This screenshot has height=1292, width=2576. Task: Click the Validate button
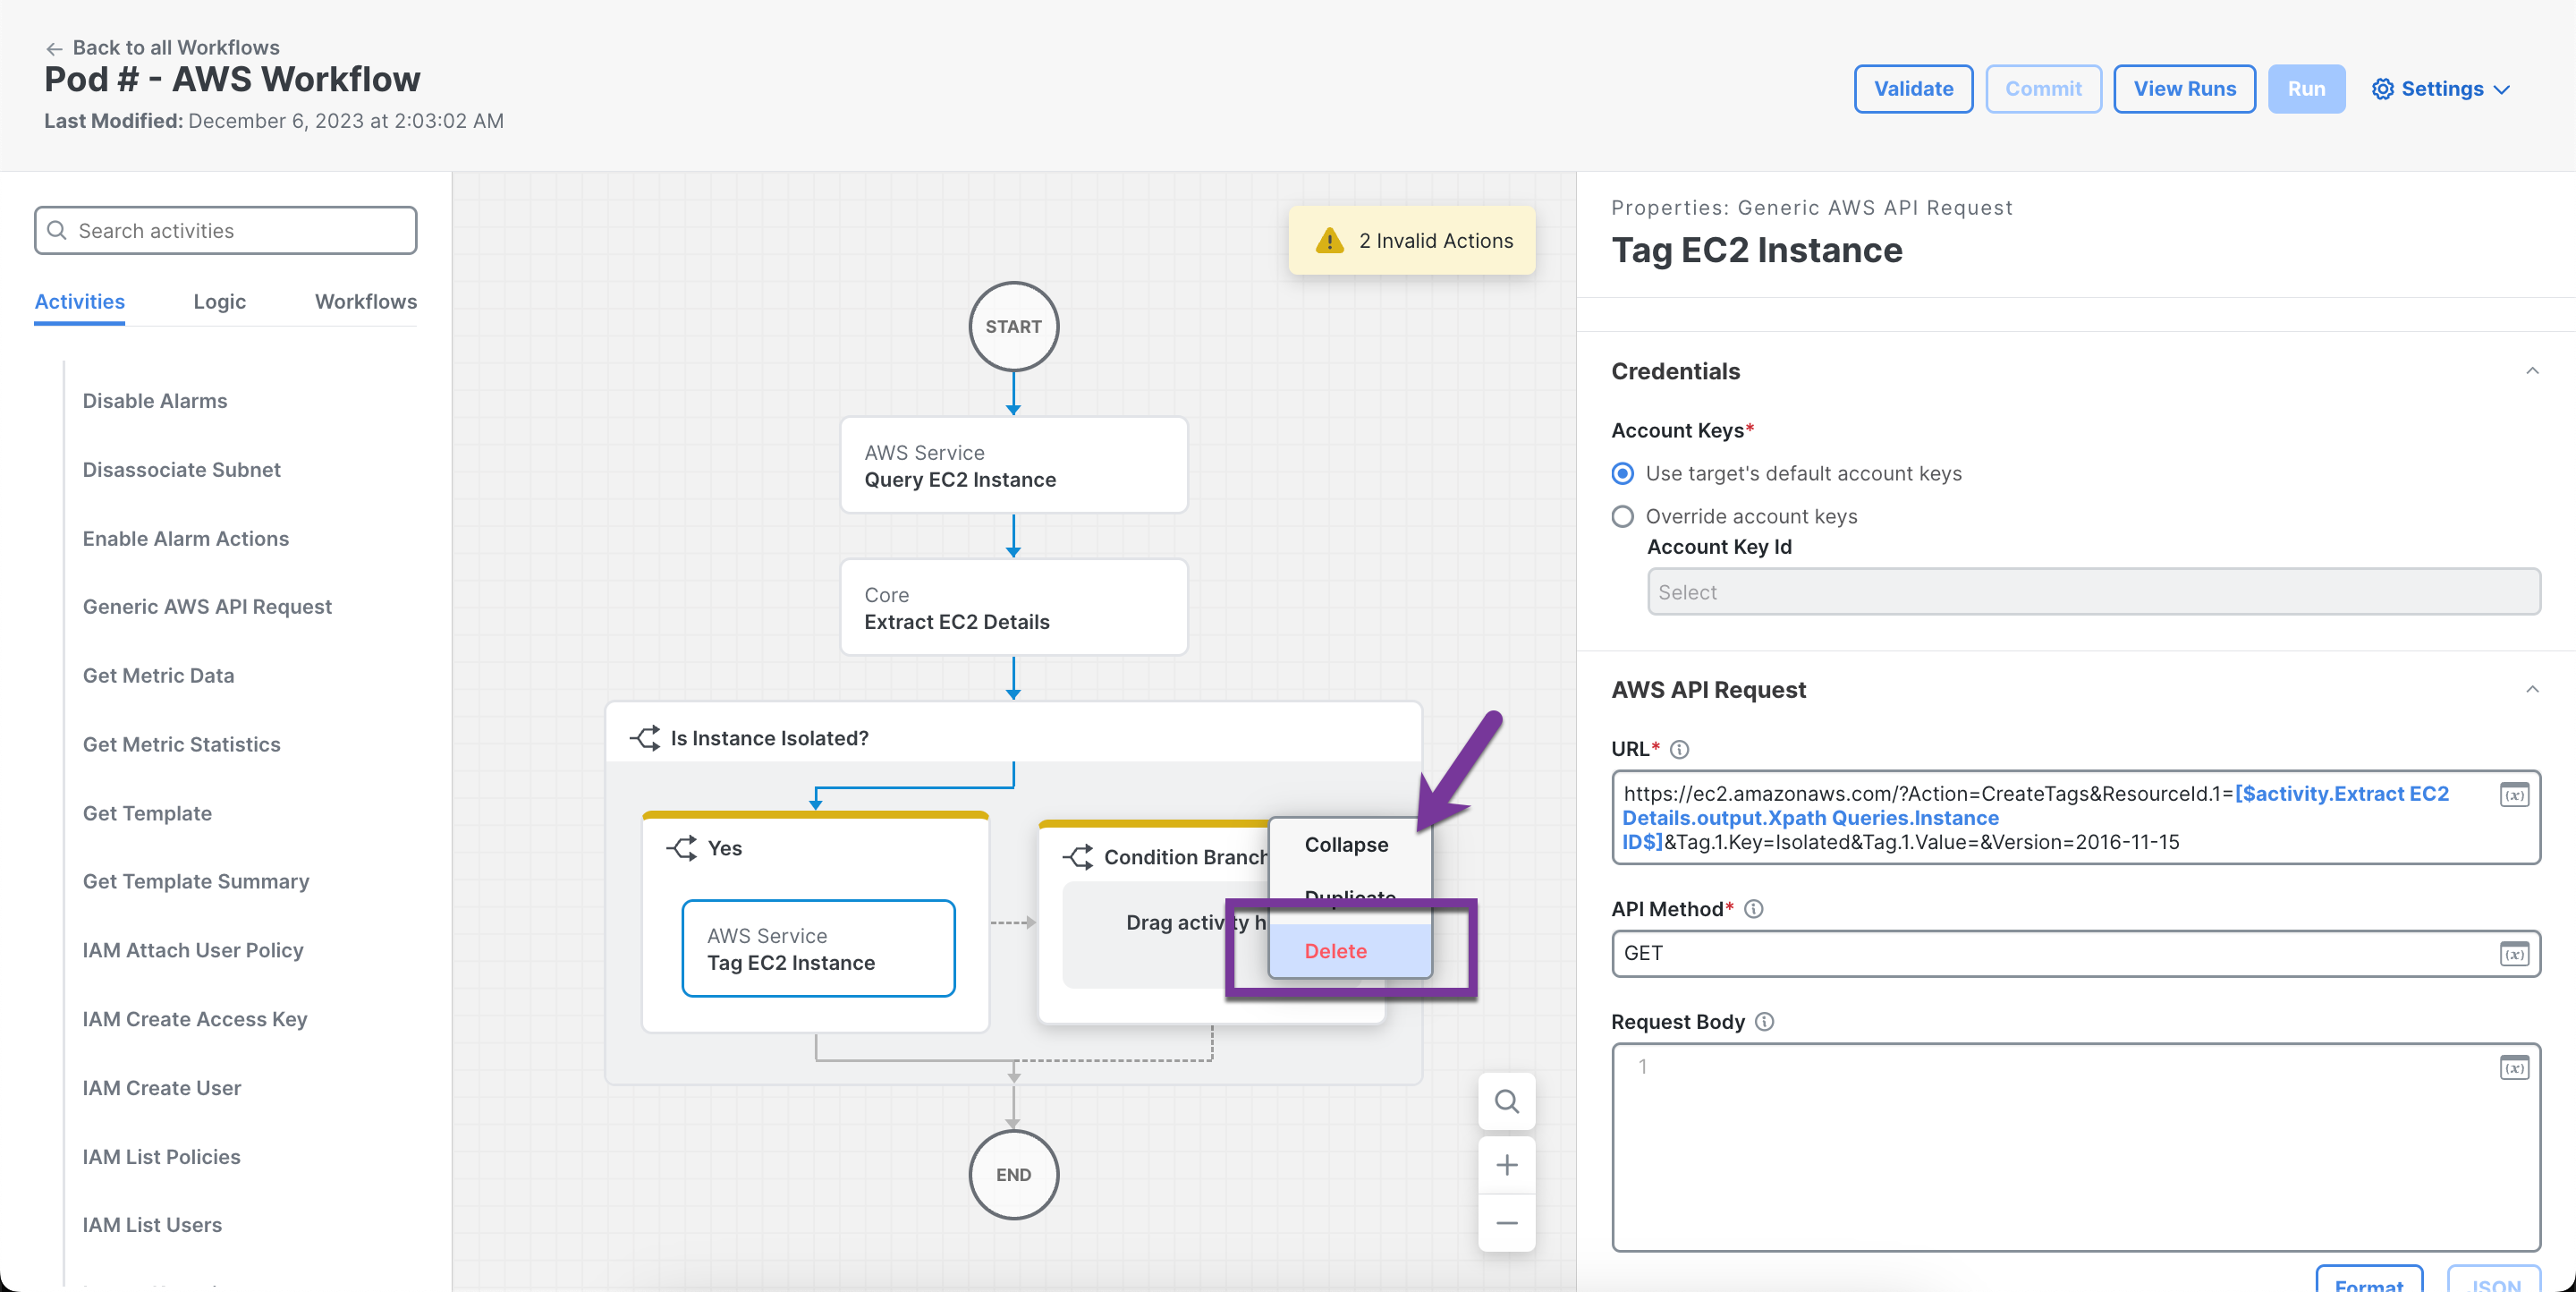[1912, 89]
